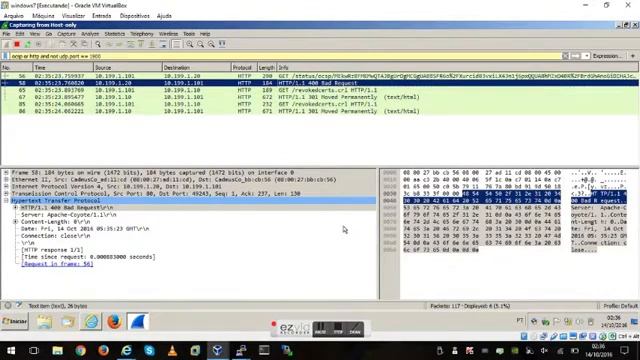640x360 pixels.
Task: Open the display filter history dropdown
Action: click(586, 56)
